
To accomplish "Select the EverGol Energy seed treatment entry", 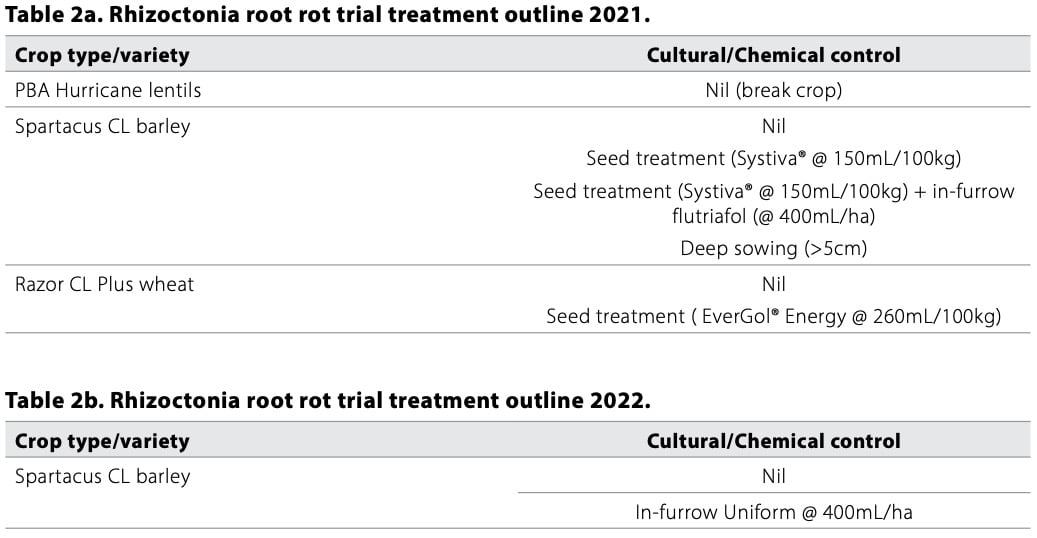I will 773,316.
